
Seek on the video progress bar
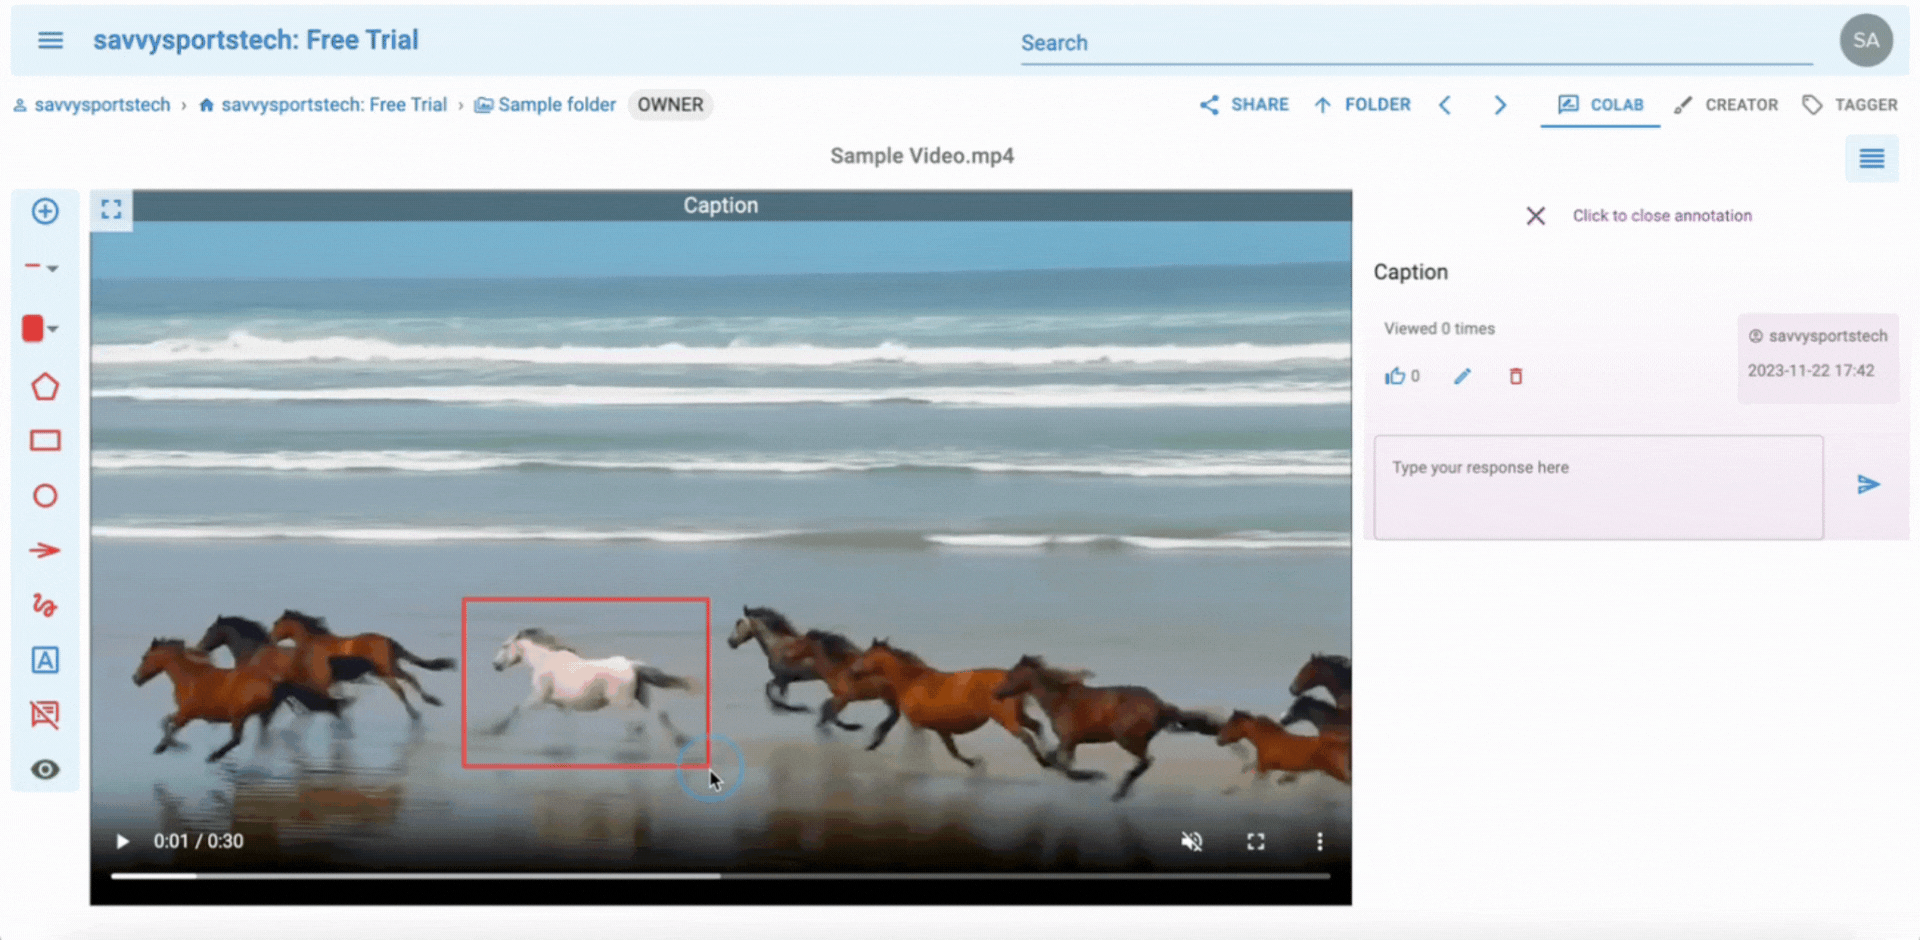[720, 876]
